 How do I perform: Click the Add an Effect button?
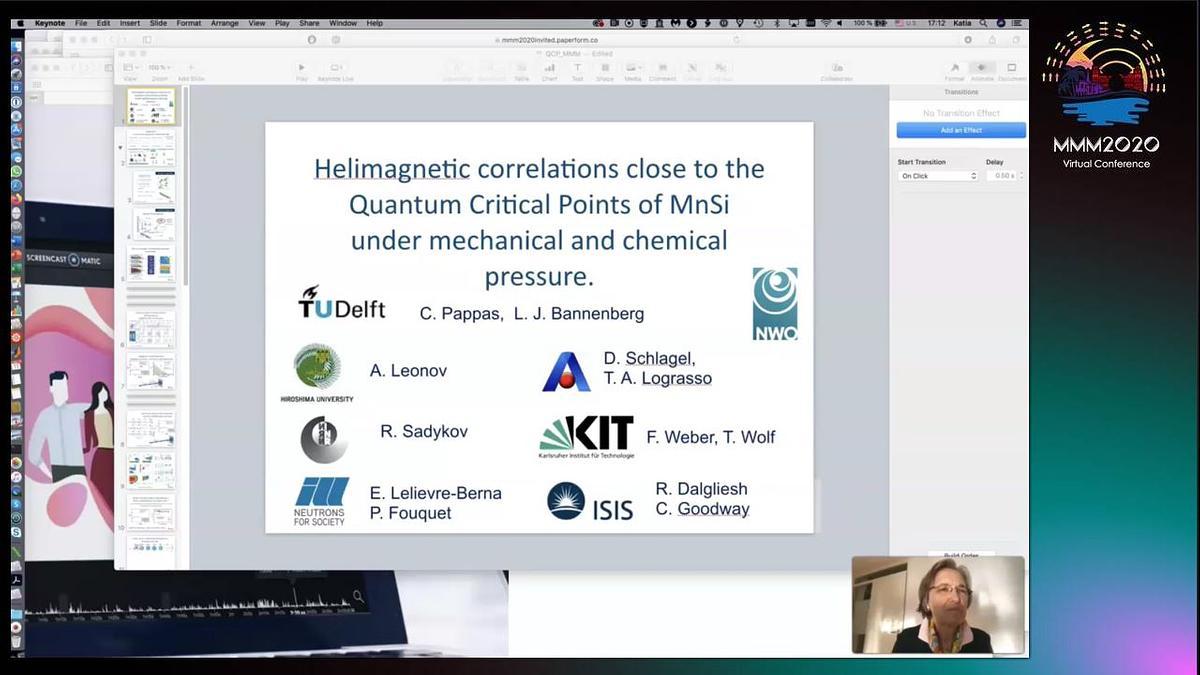click(x=961, y=130)
